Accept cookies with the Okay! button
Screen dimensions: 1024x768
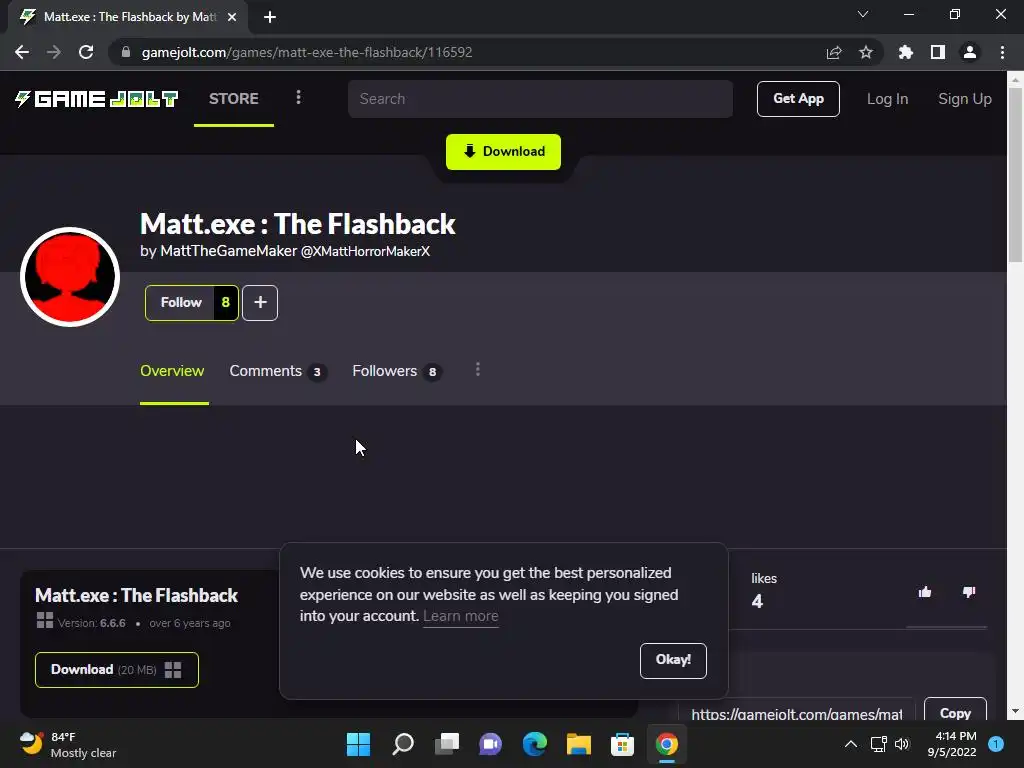tap(673, 660)
